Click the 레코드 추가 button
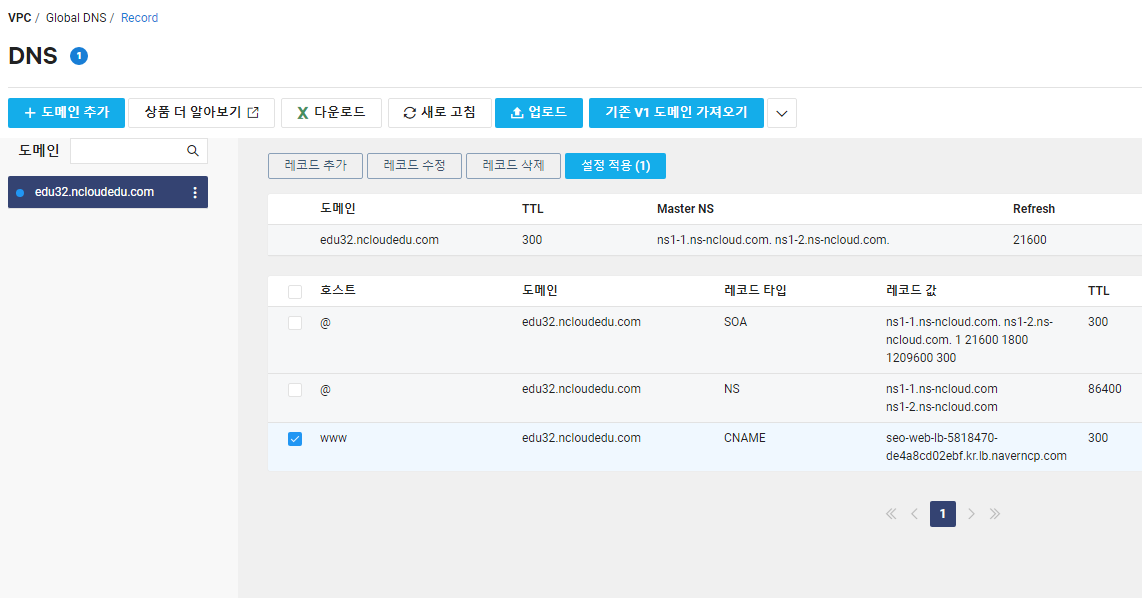 (x=315, y=166)
